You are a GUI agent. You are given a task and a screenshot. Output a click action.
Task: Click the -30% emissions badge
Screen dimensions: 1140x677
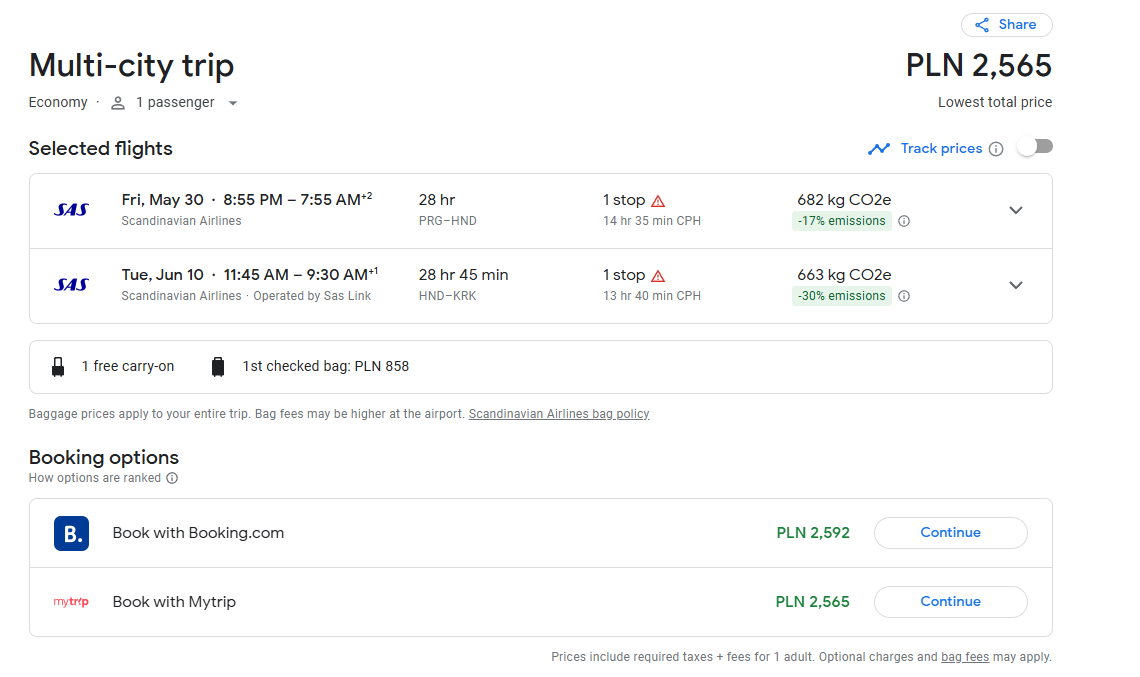(x=841, y=296)
